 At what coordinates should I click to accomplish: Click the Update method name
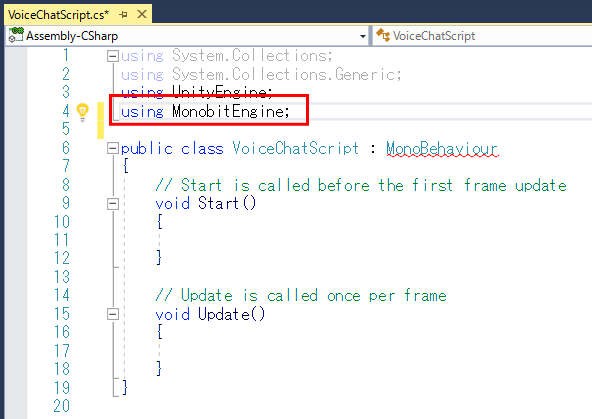pyautogui.click(x=224, y=314)
